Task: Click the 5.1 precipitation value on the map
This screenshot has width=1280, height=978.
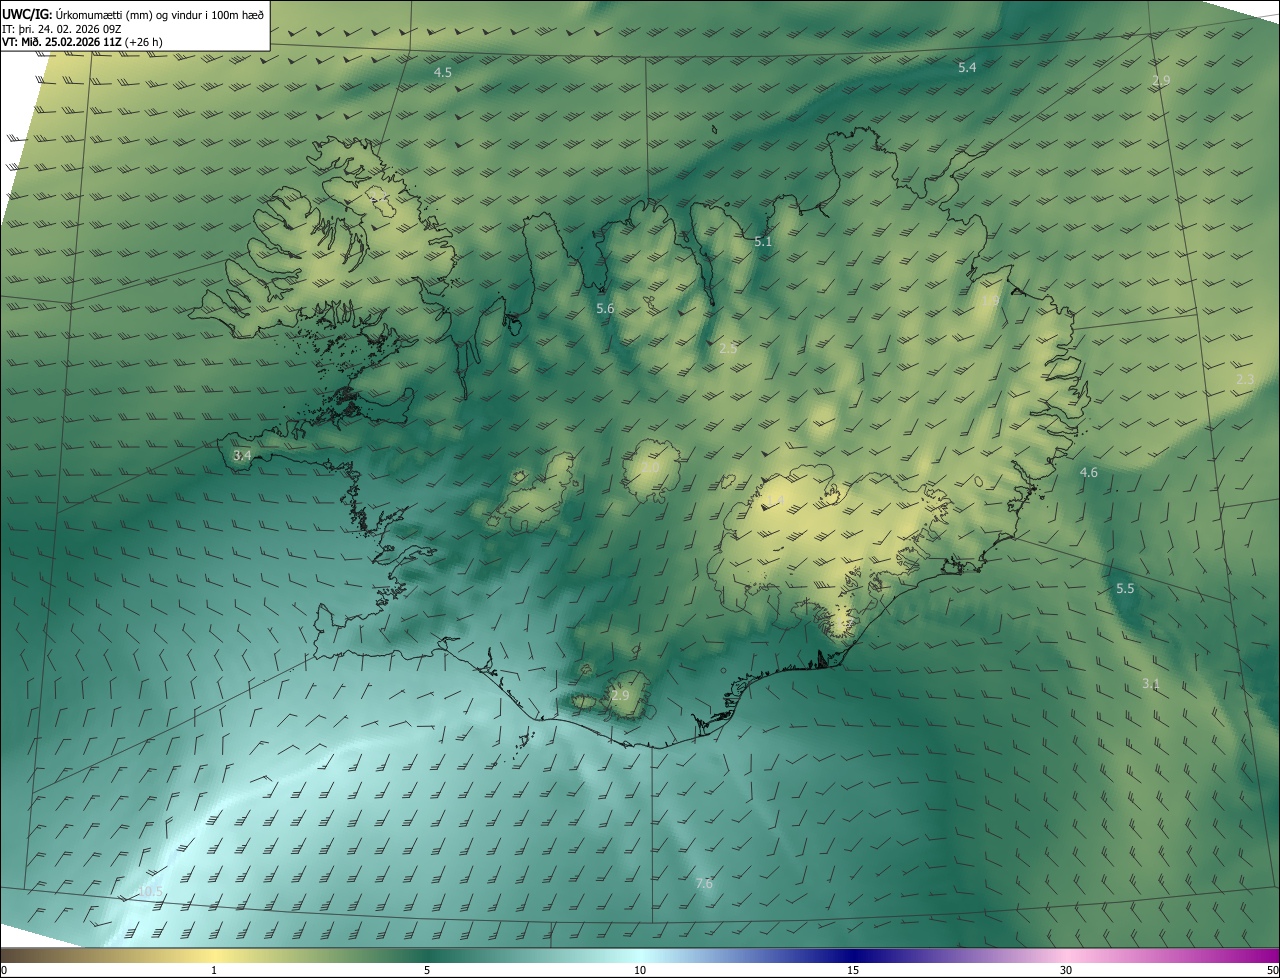Action: click(763, 242)
